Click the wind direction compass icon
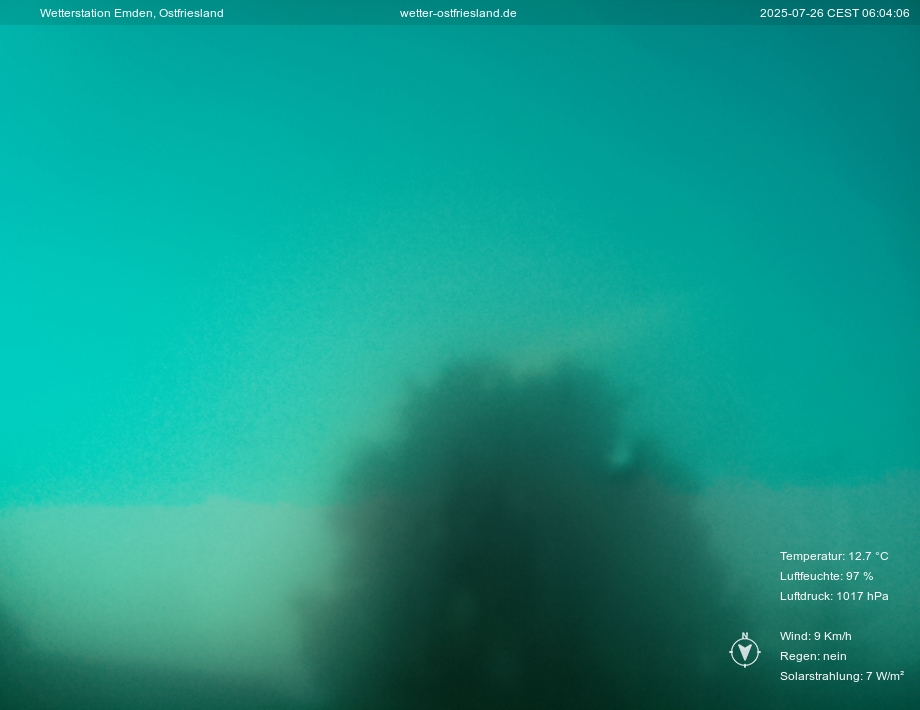Image resolution: width=920 pixels, height=710 pixels. click(x=745, y=650)
